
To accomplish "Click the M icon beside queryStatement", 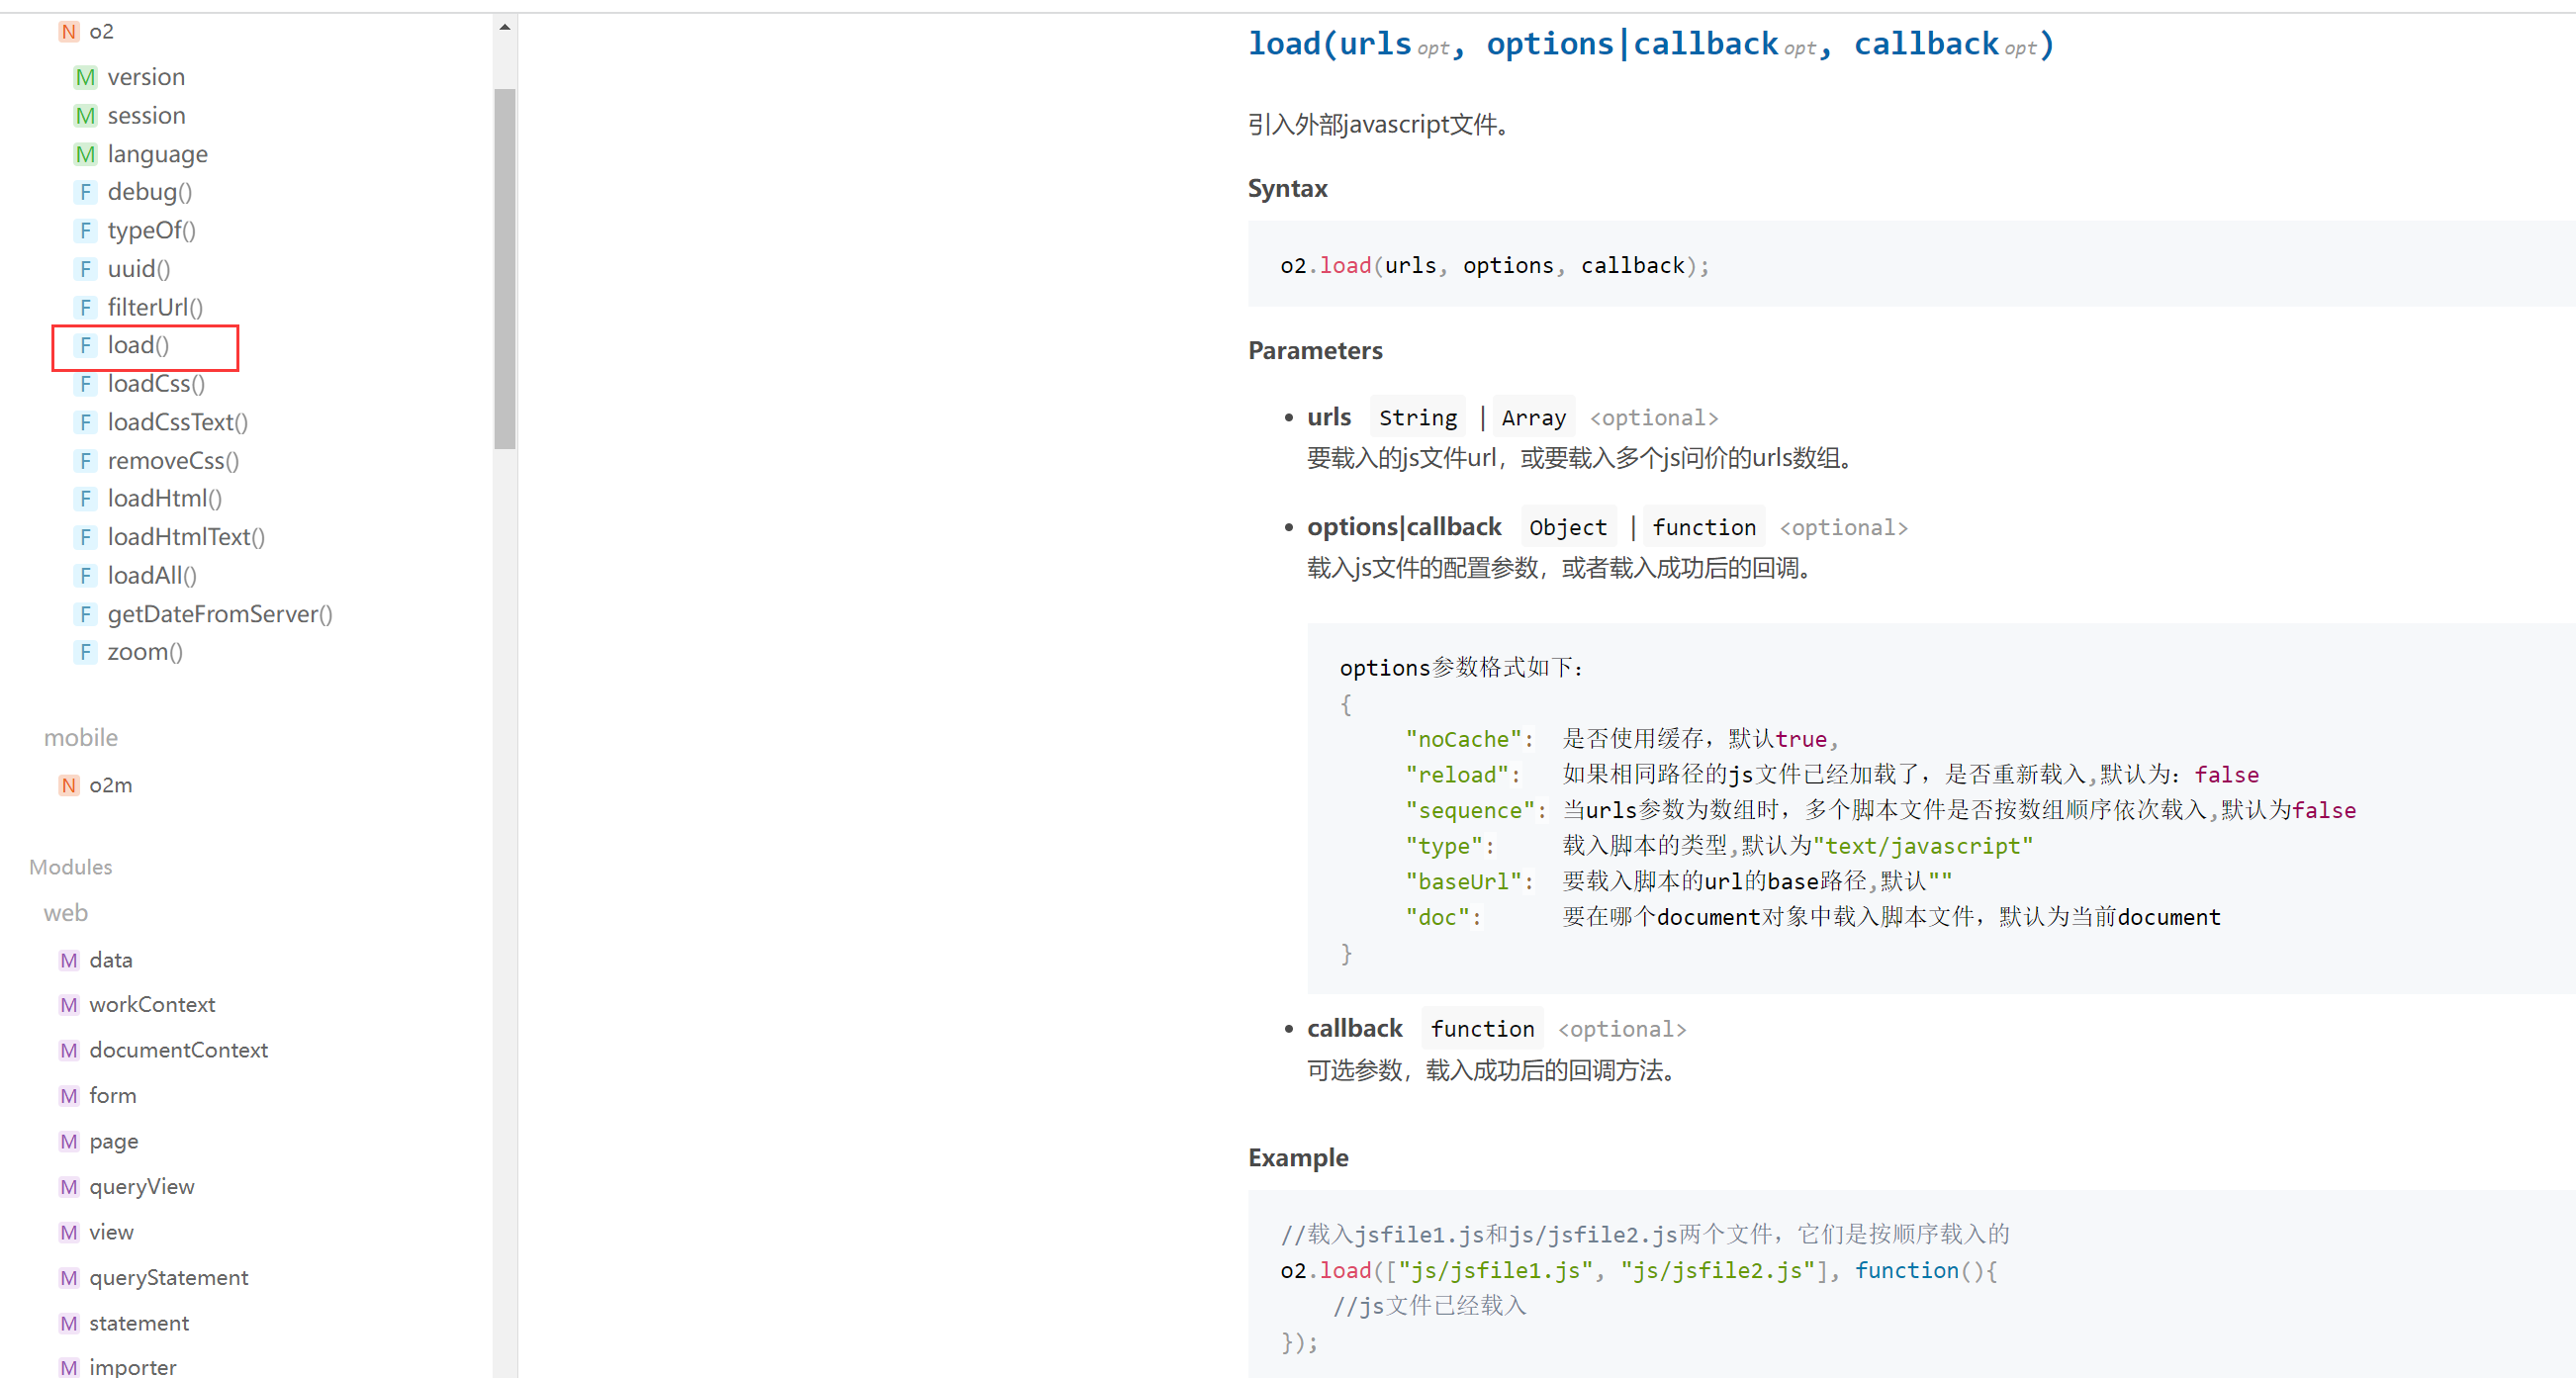I will [x=68, y=1278].
